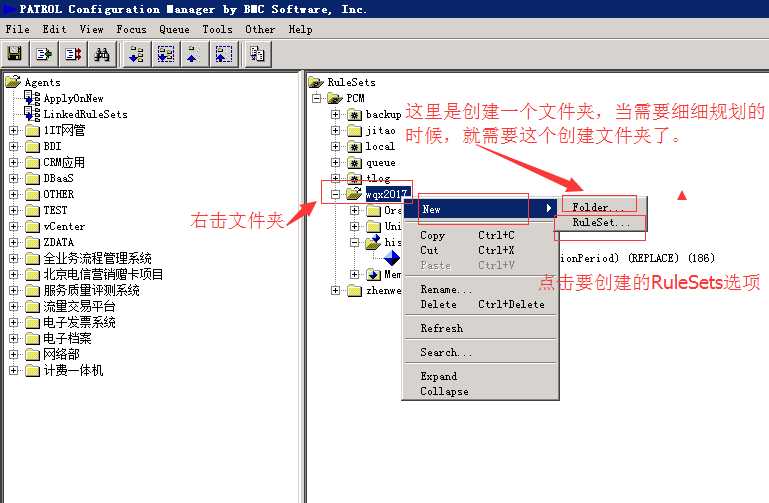
Task: Click the tlog ruleset folder icon
Action: click(x=355, y=178)
